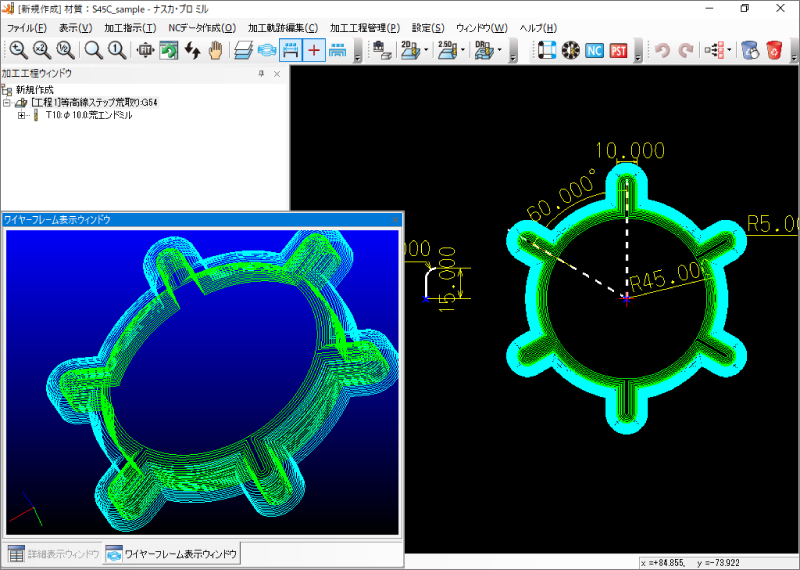
Task: Select 工程1 等高線ステップ荒取り:G54 row
Action: (94, 103)
